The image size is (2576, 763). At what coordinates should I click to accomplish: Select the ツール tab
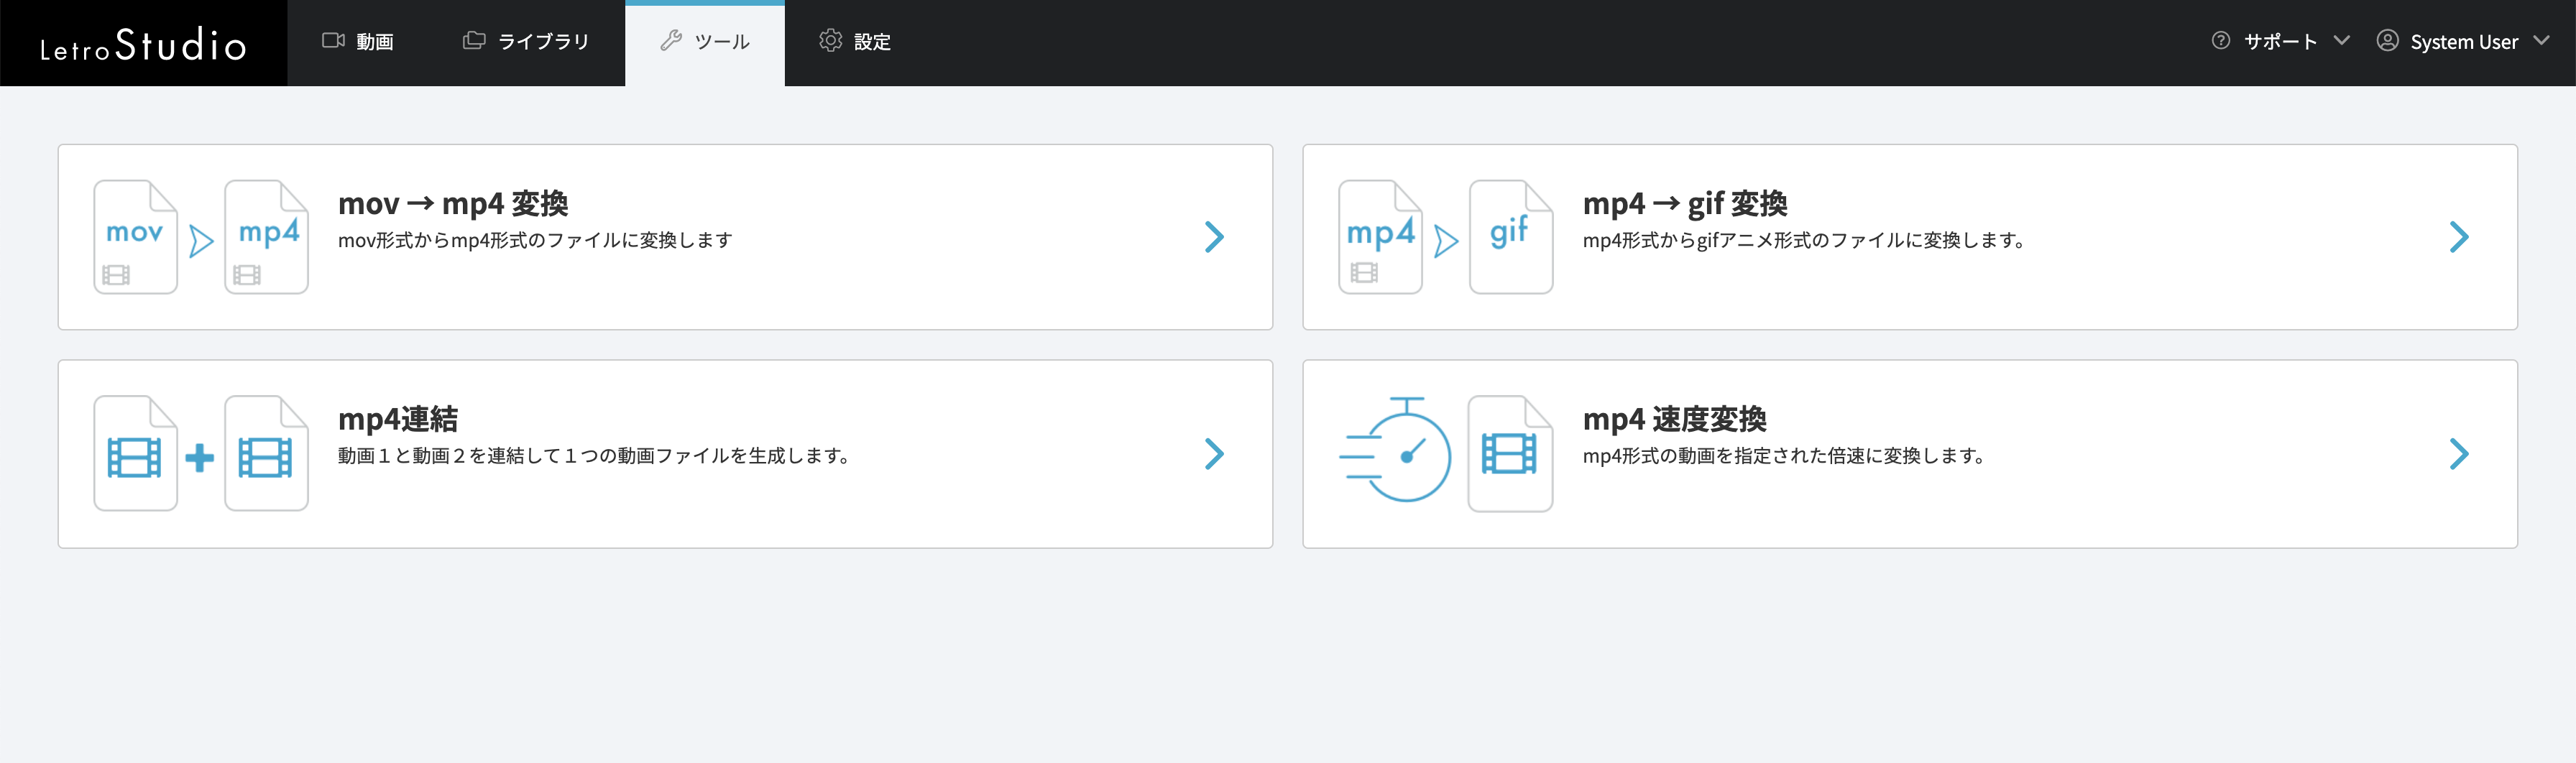[705, 42]
